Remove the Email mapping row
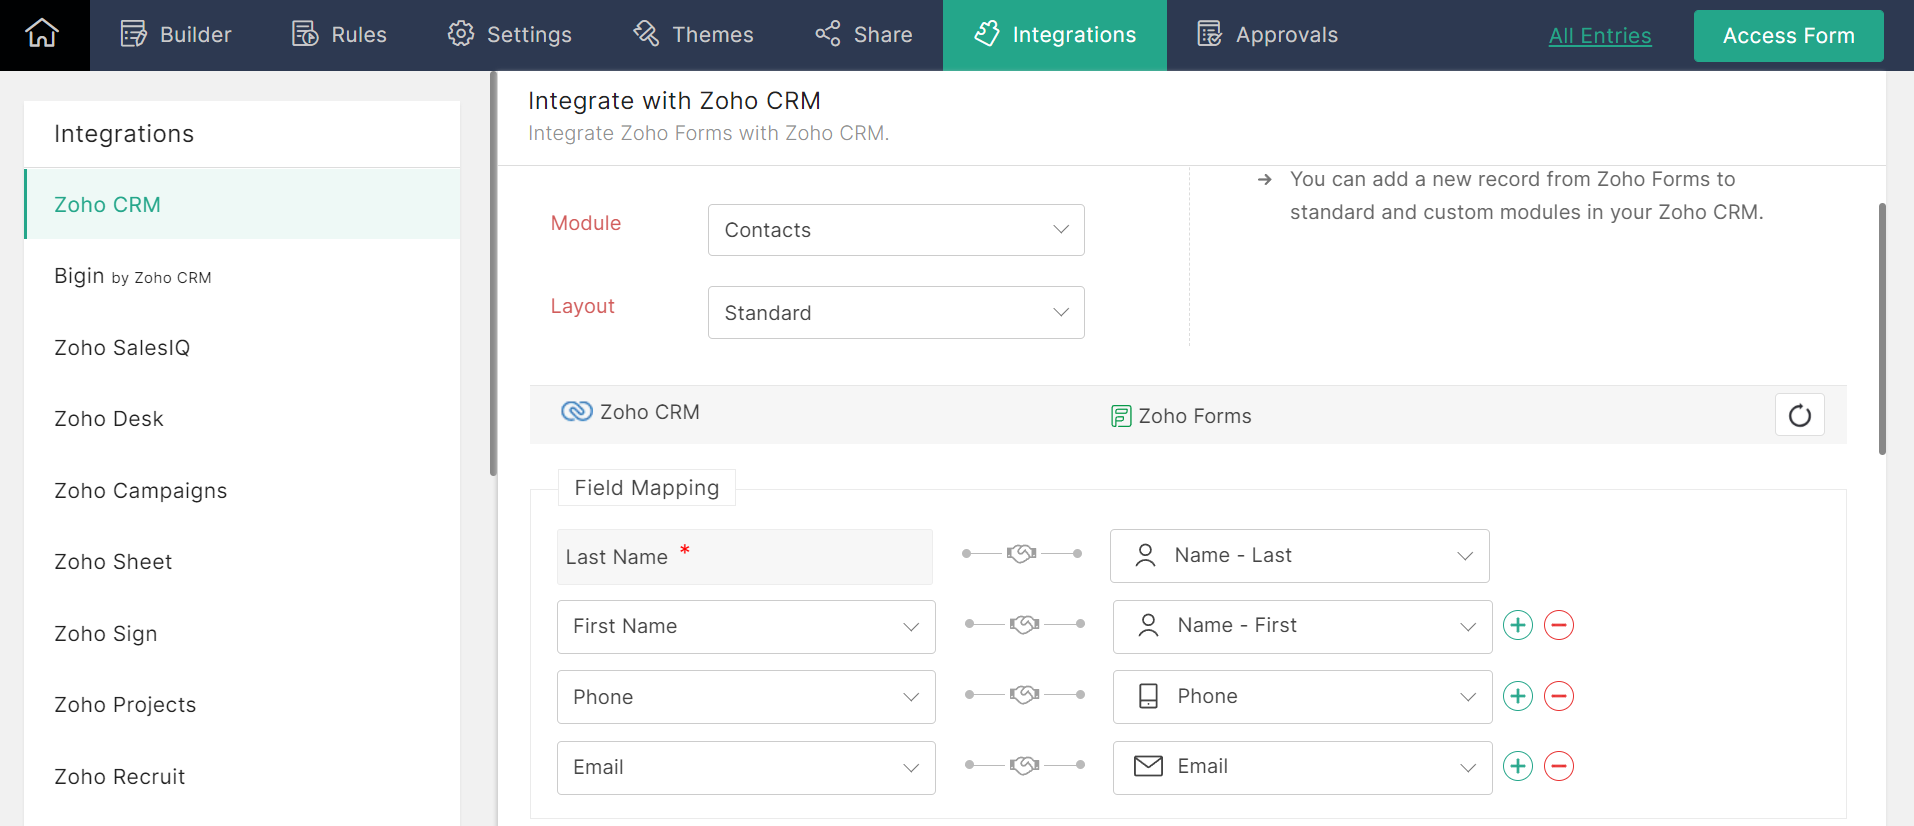This screenshot has height=826, width=1914. pyautogui.click(x=1559, y=766)
